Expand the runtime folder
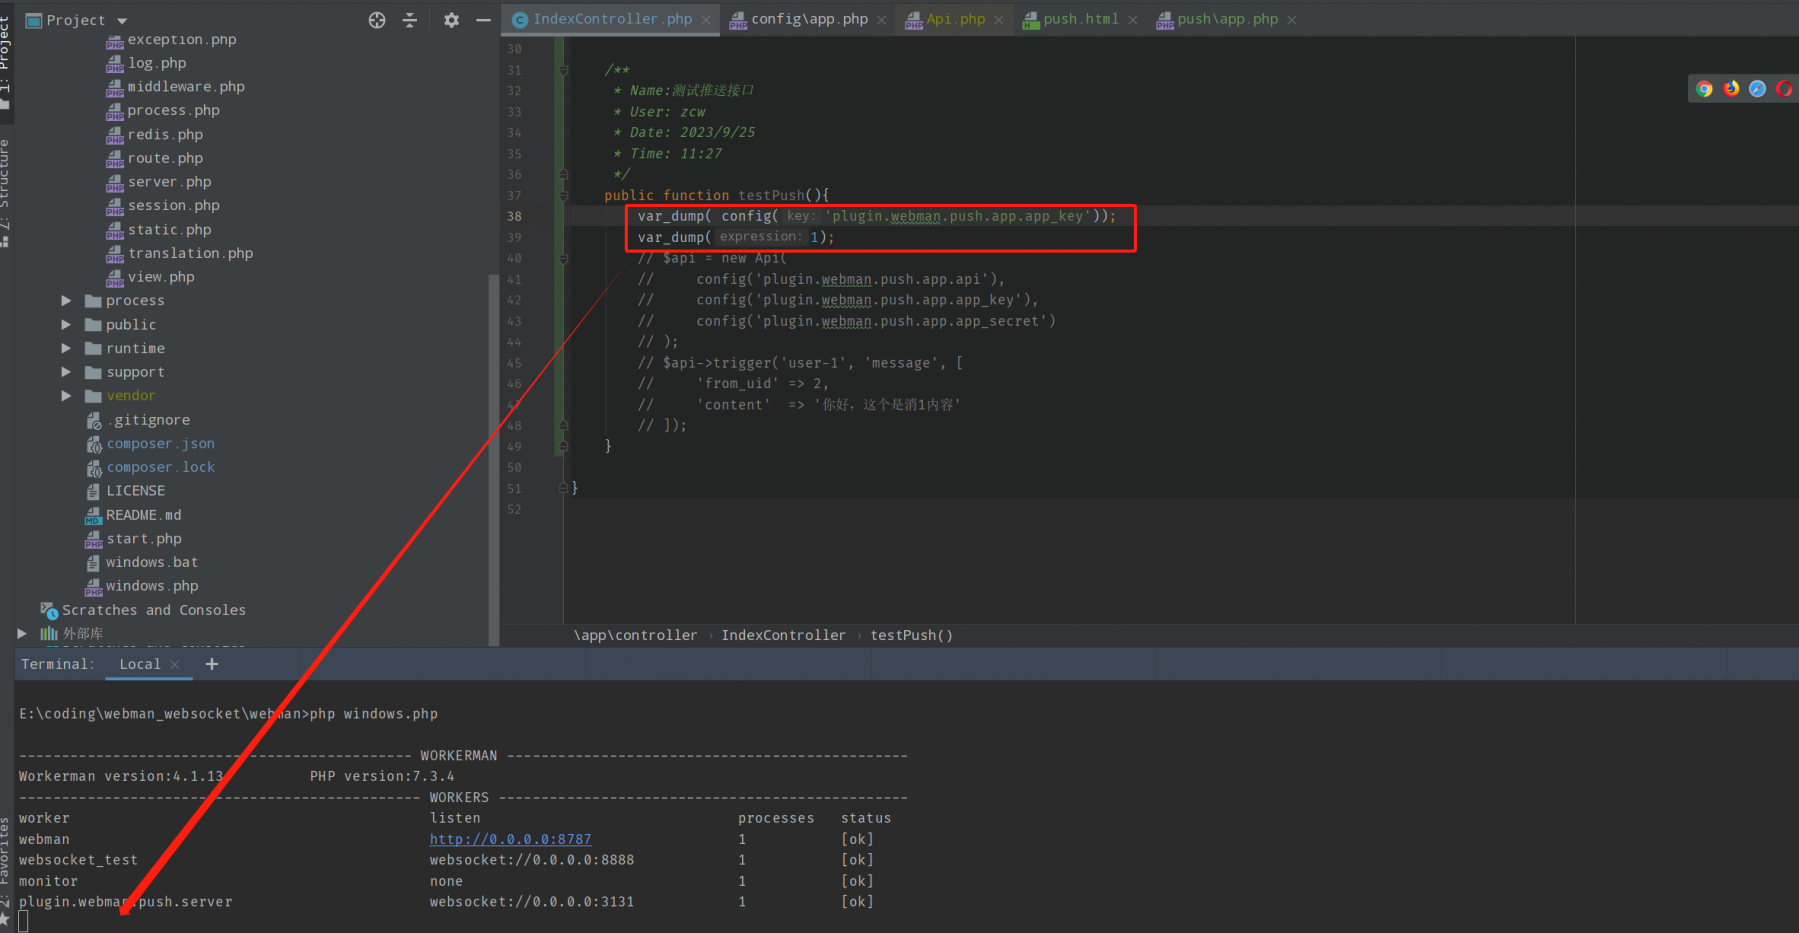This screenshot has width=1799, height=933. click(66, 348)
